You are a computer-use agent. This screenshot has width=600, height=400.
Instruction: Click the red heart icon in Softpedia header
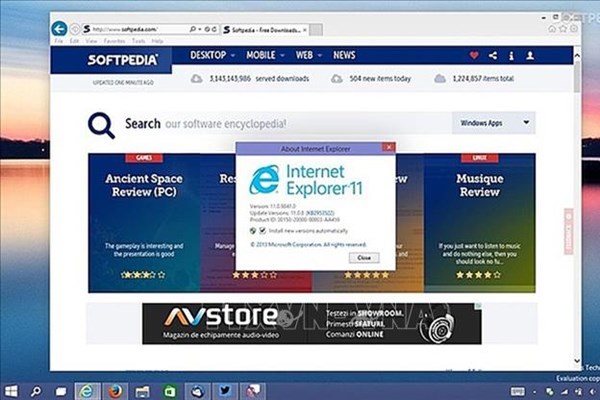tap(474, 56)
